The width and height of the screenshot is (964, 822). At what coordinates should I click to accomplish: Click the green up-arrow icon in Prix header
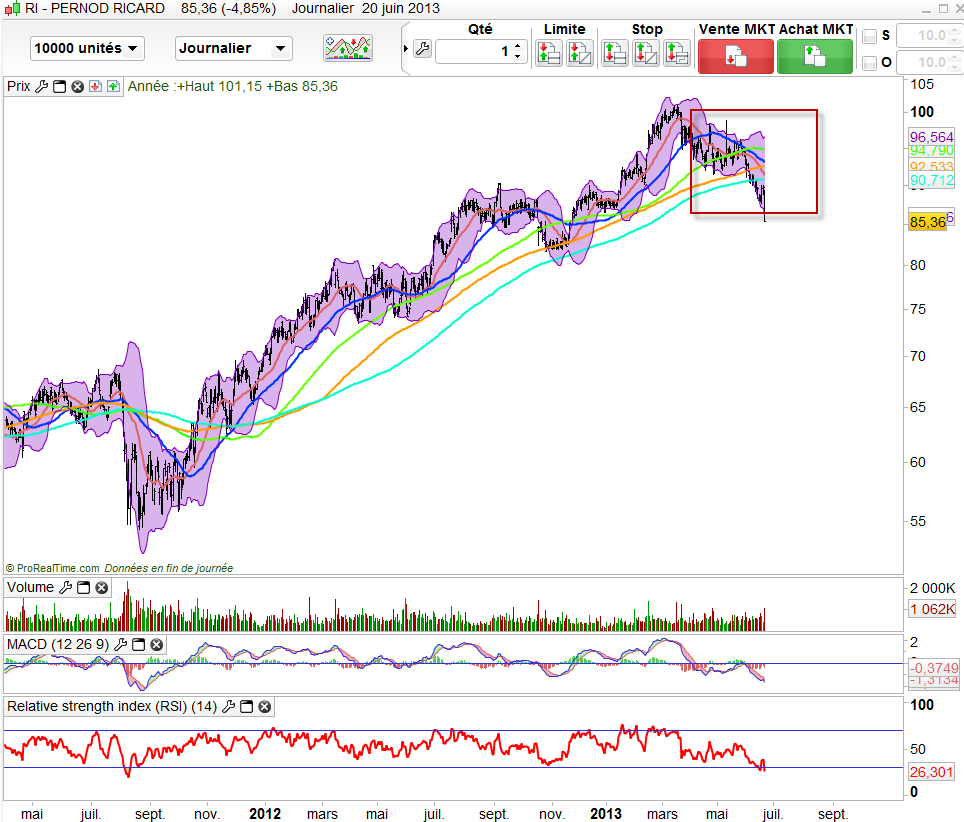[x=111, y=86]
